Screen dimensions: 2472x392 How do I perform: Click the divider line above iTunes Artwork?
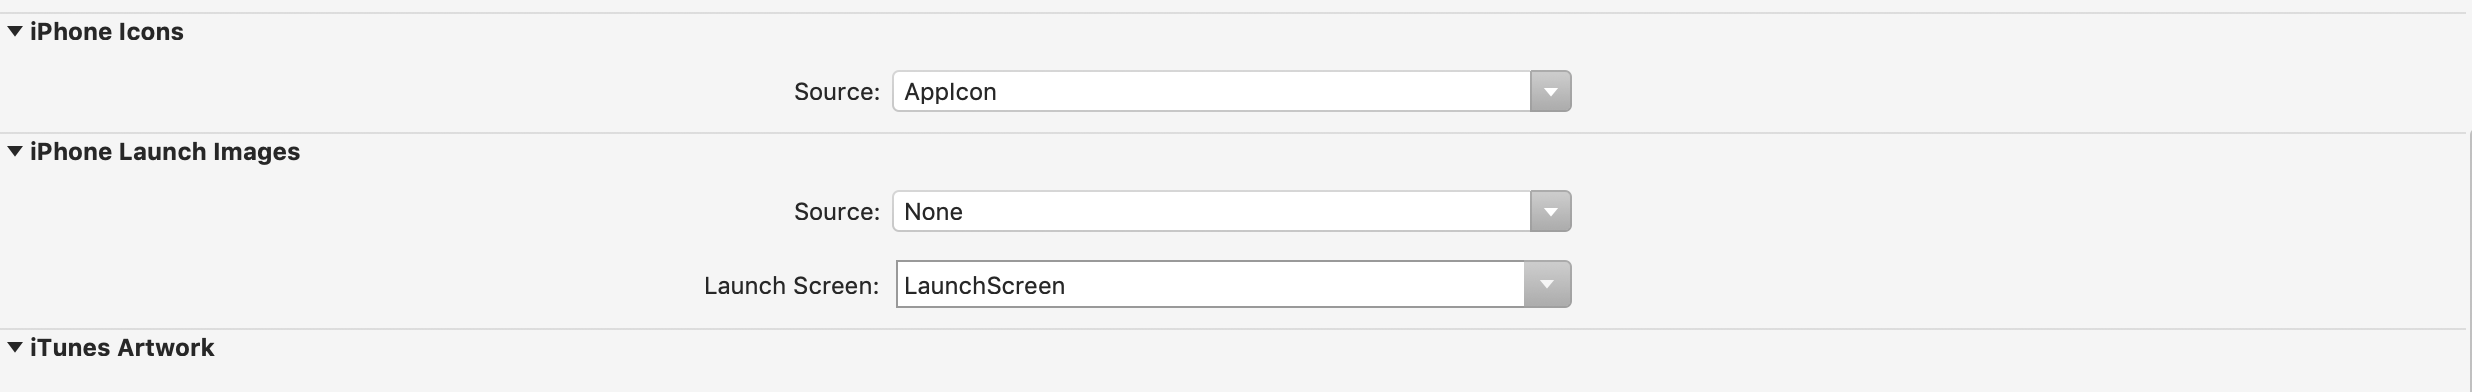[x=1236, y=329]
